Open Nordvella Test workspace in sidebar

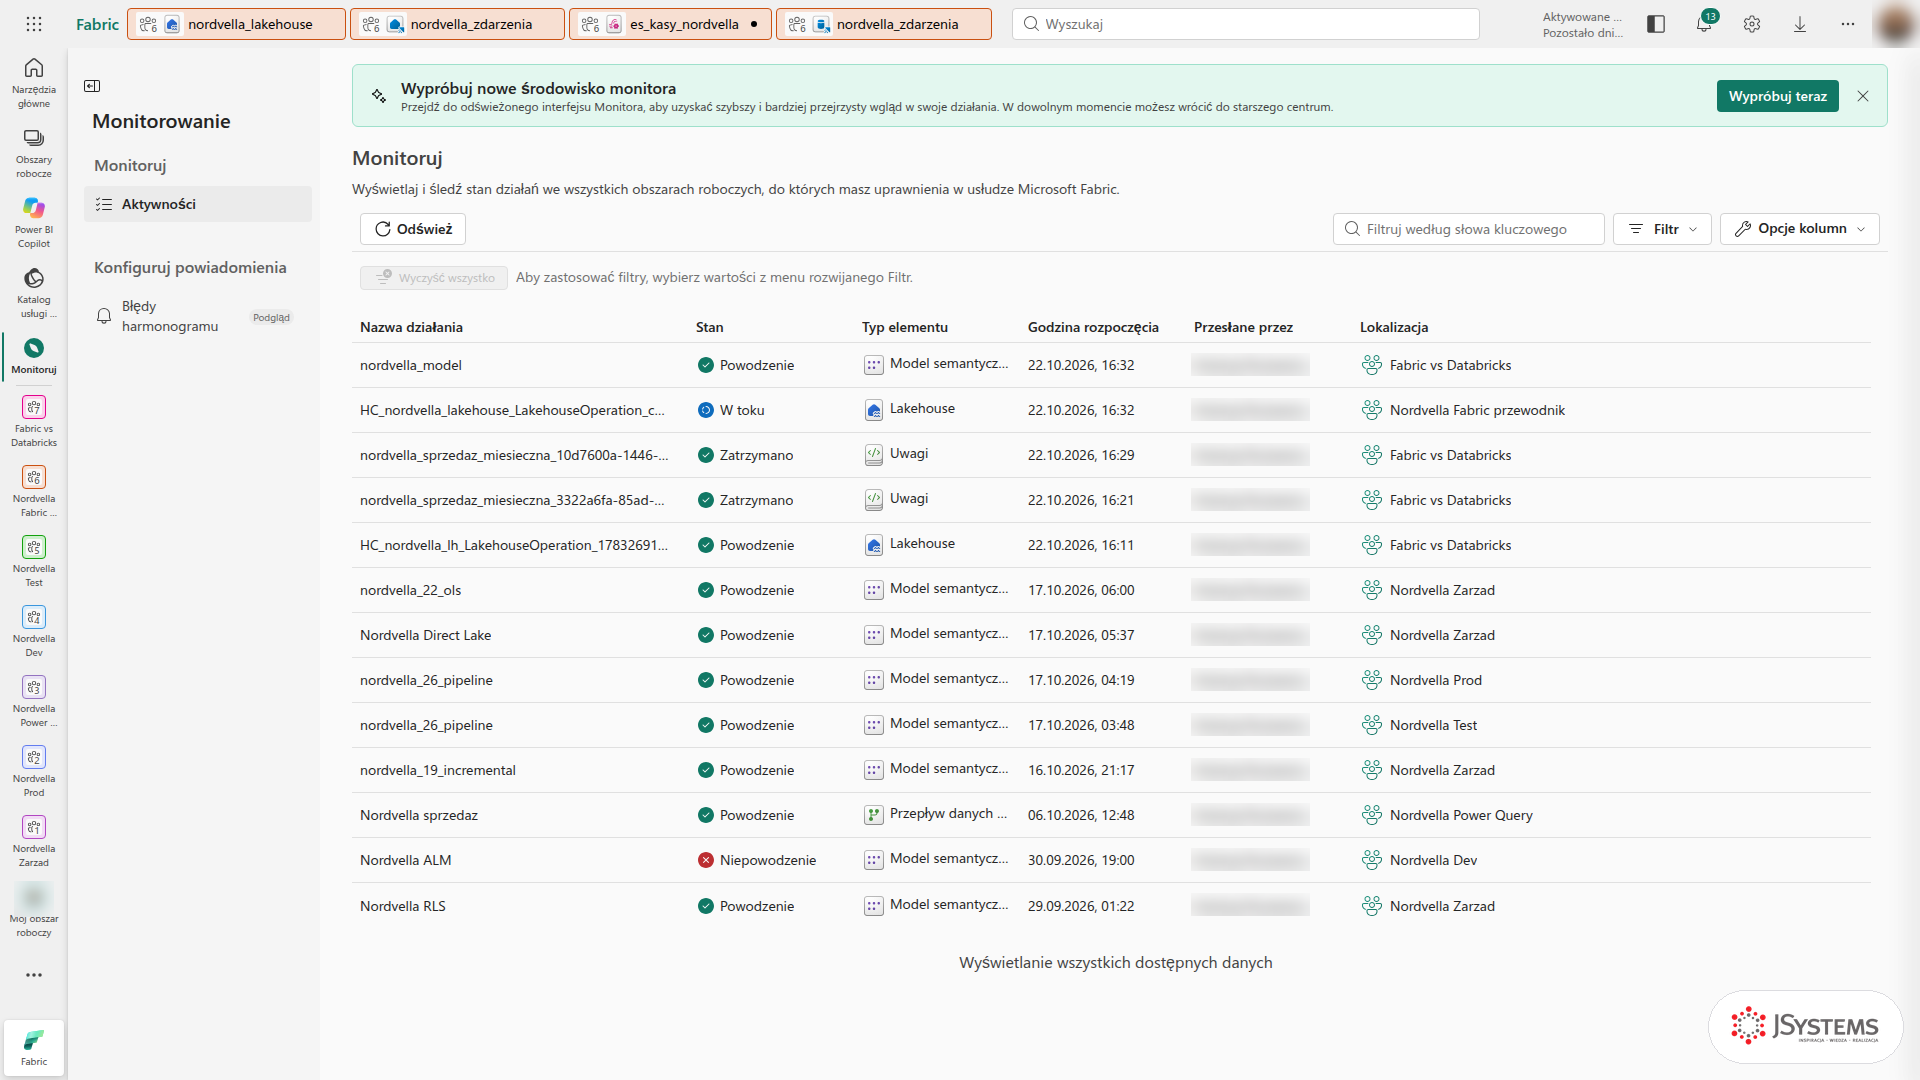coord(34,561)
